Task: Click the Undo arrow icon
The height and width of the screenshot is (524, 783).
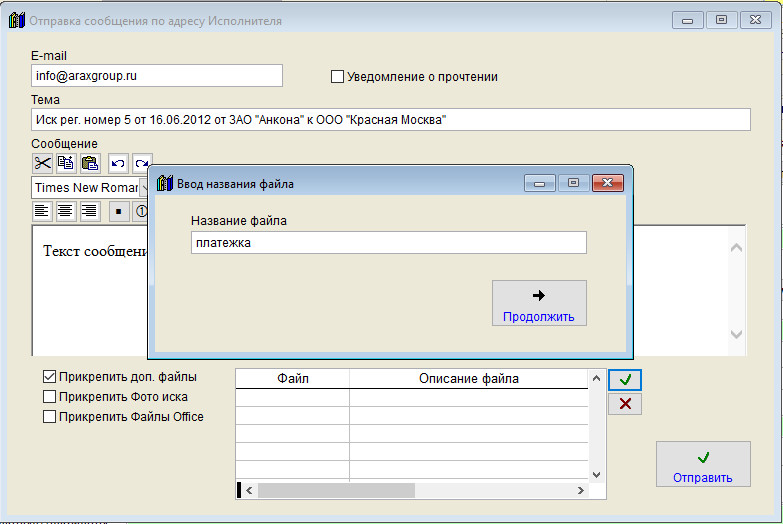Action: pyautogui.click(x=118, y=163)
